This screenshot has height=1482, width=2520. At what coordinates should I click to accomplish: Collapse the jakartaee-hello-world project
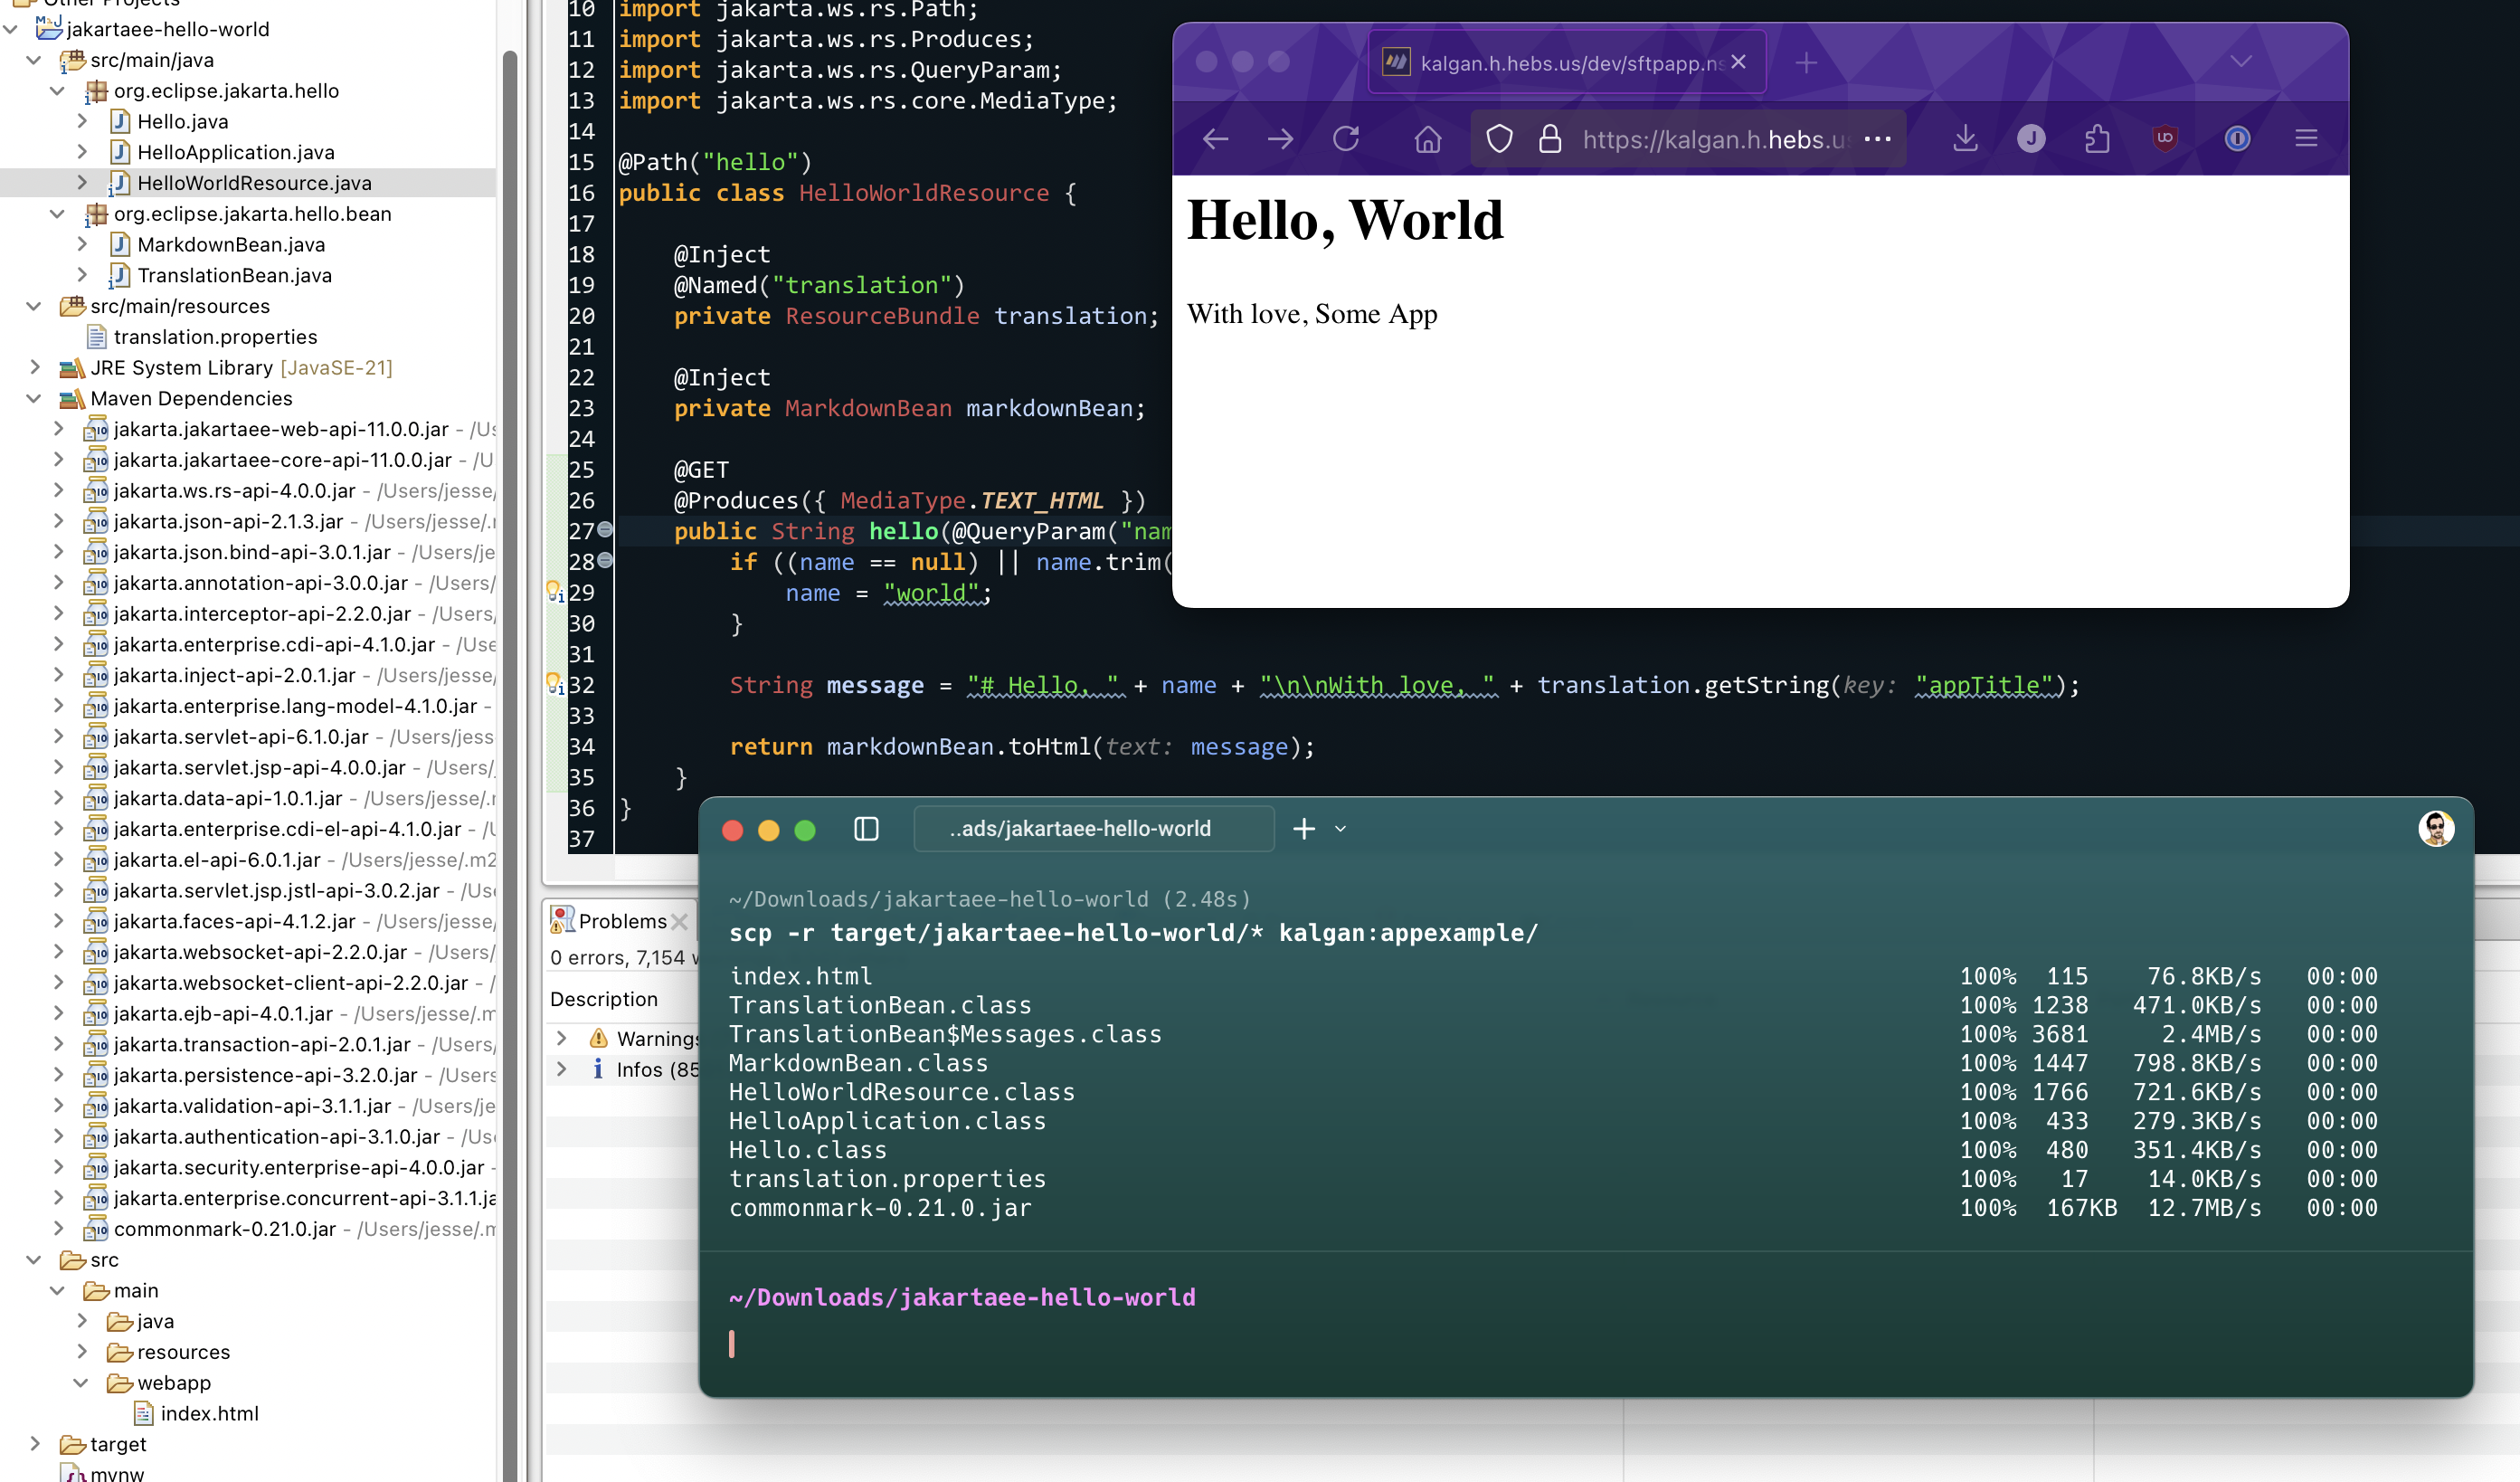(x=10, y=29)
